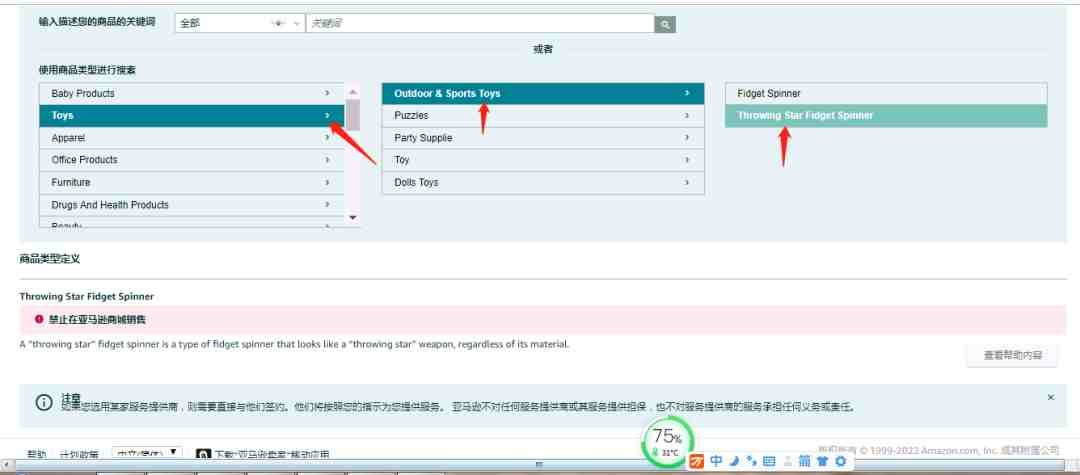Click the shirt skin icon in IME bar
This screenshot has width=1080, height=475.
pyautogui.click(x=822, y=461)
